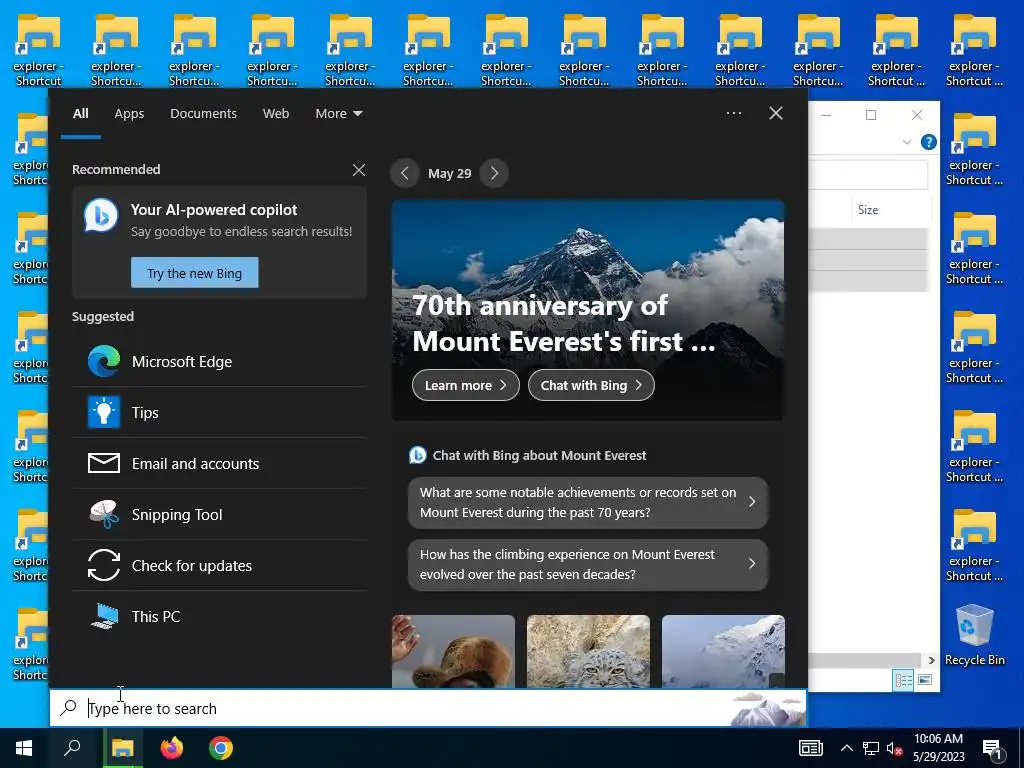This screenshot has width=1024, height=768.
Task: Open the Recycle Bin on desktop
Action: (974, 635)
